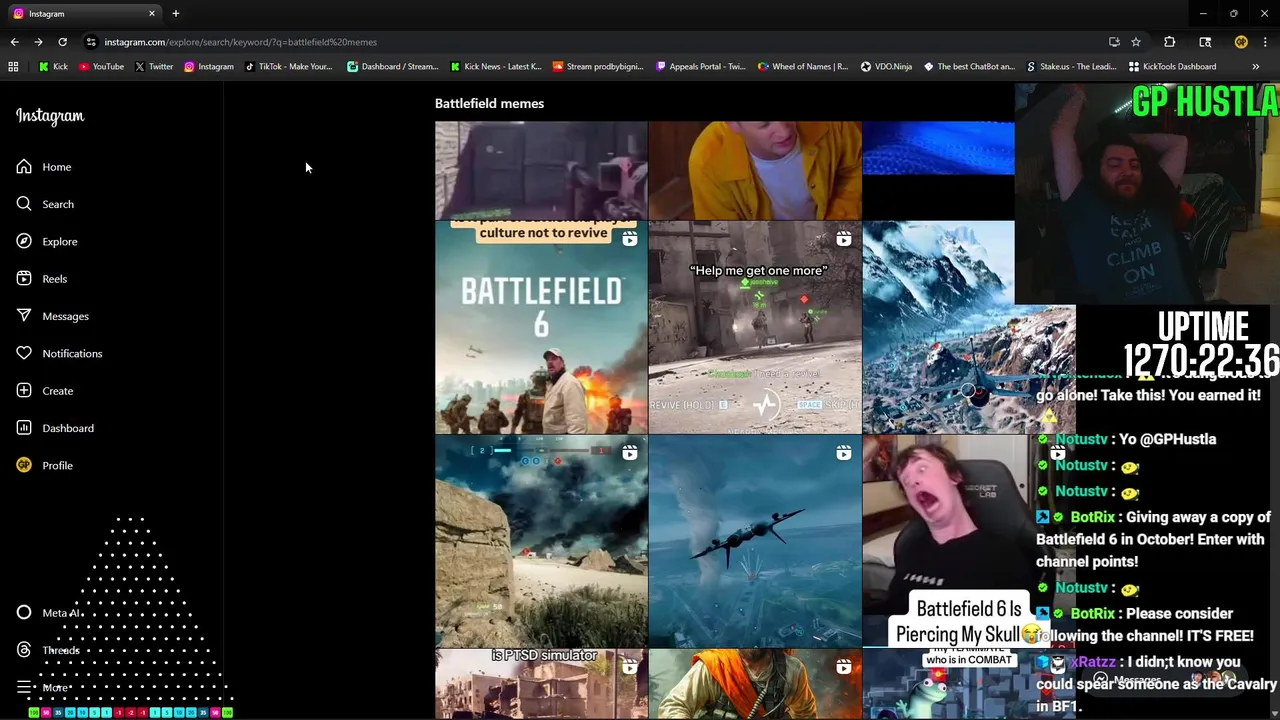
Task: Open the Search item in the sidebar
Action: (45, 204)
